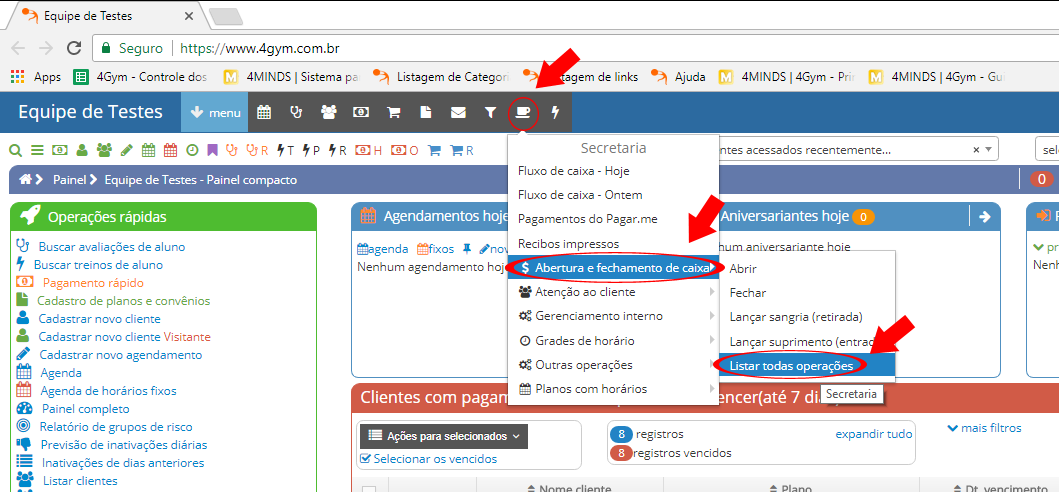The width and height of the screenshot is (1059, 492).
Task: Click 'expandir tudo' link
Action: tap(873, 434)
